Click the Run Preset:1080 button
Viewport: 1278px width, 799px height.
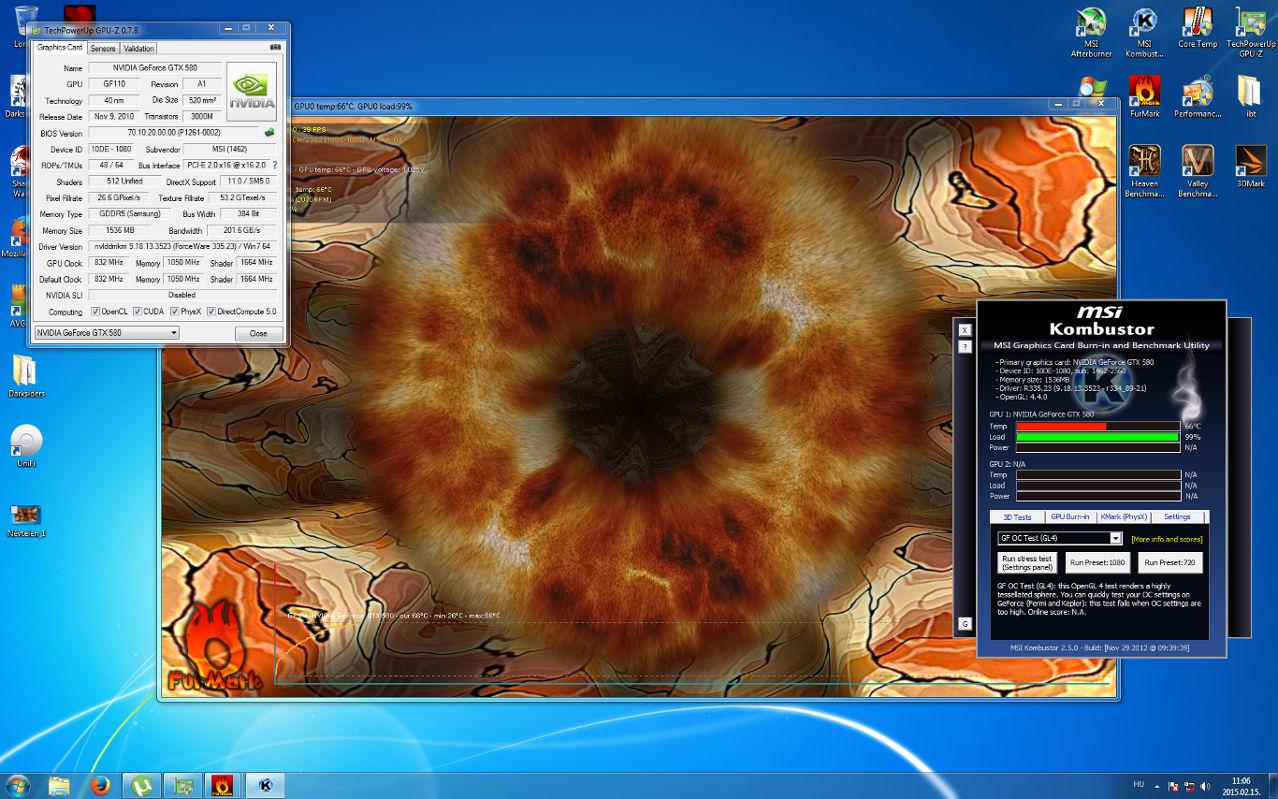point(1097,563)
